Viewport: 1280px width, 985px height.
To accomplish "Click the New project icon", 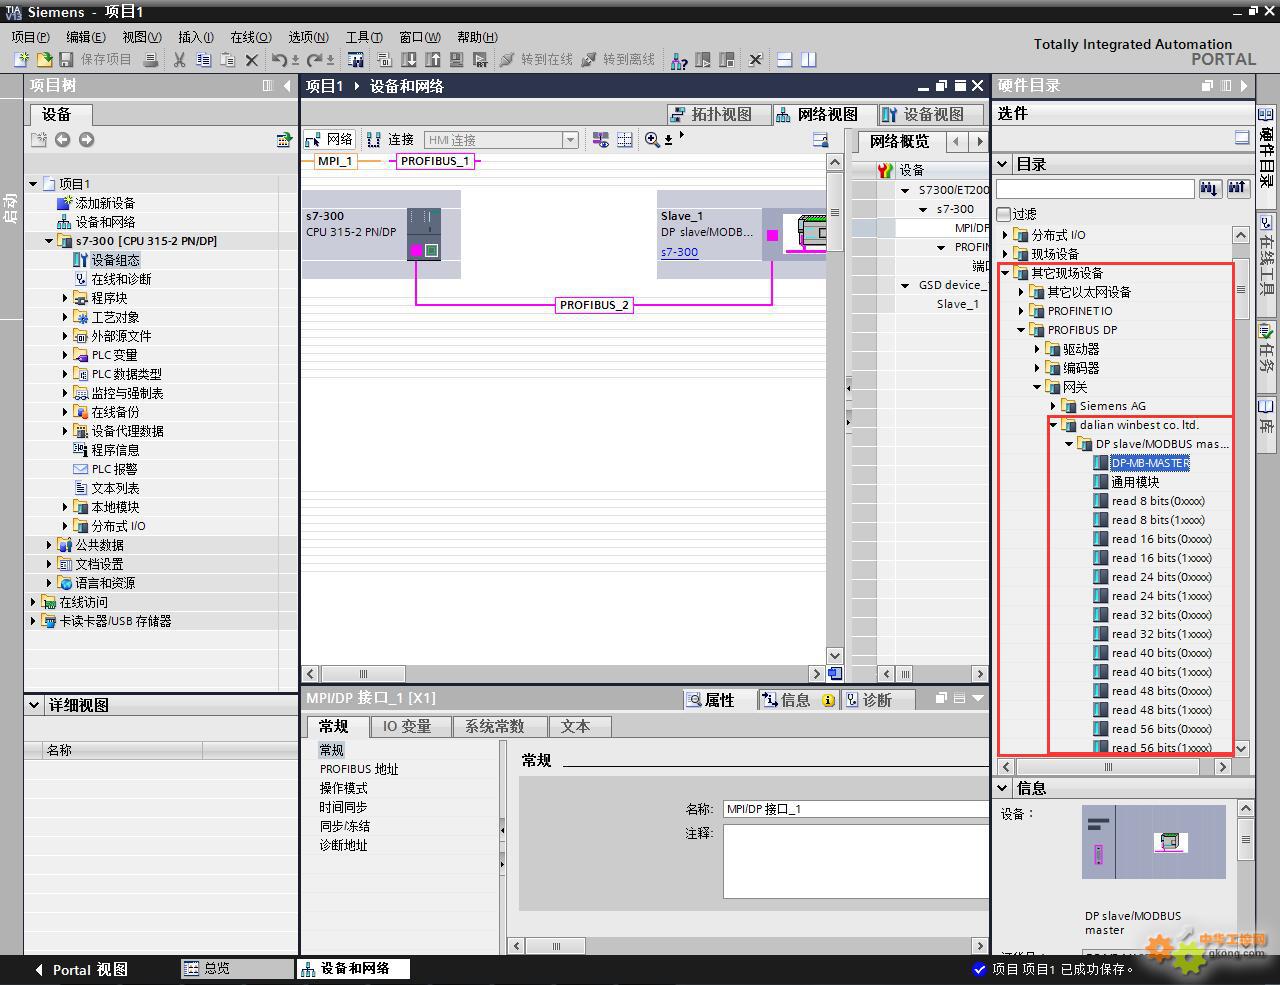I will tap(21, 60).
